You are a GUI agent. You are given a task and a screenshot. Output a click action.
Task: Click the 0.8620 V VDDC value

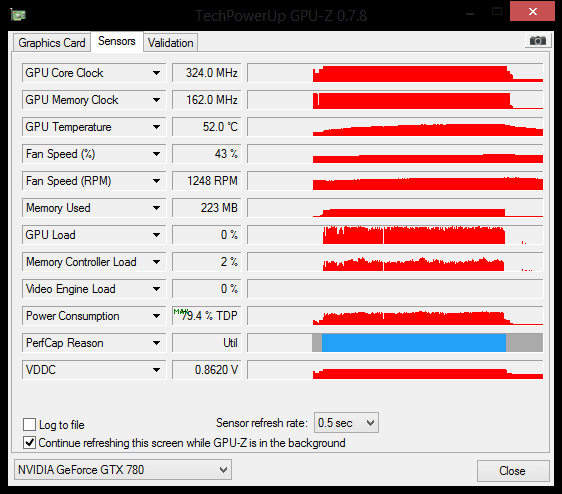[207, 370]
